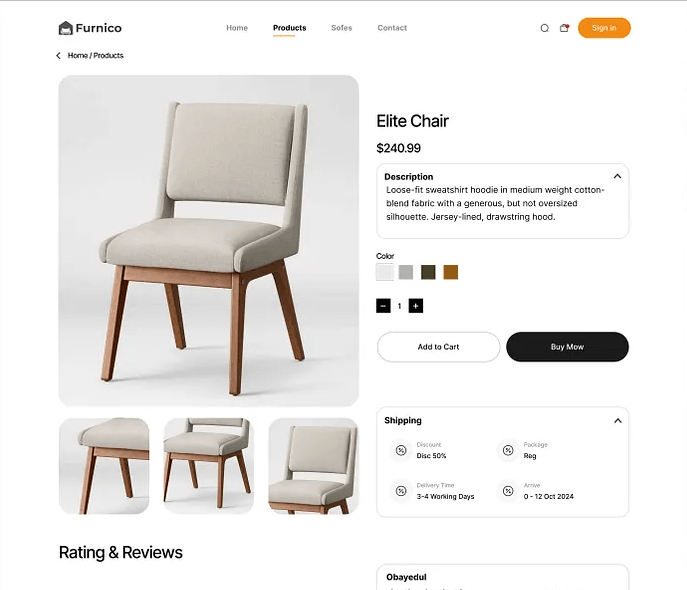Image resolution: width=687 pixels, height=590 pixels.
Task: Click the Package percent icon
Action: click(508, 450)
